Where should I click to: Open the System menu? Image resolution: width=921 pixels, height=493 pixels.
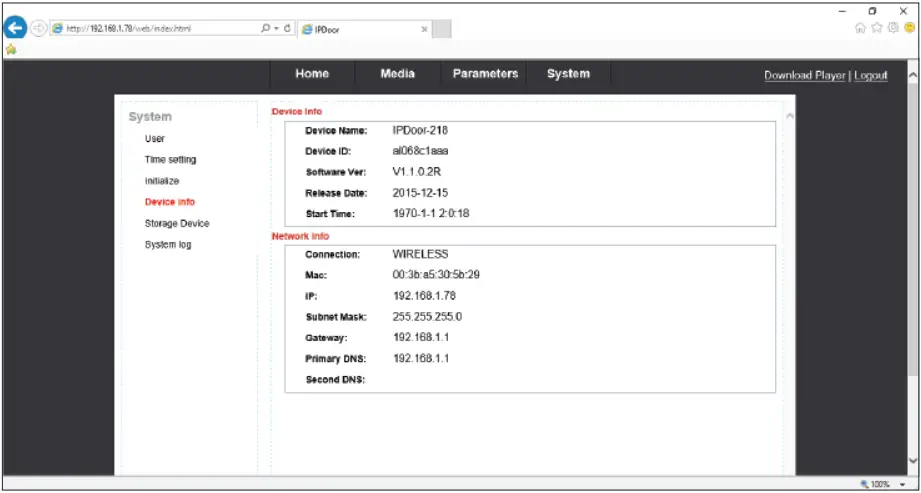568,74
